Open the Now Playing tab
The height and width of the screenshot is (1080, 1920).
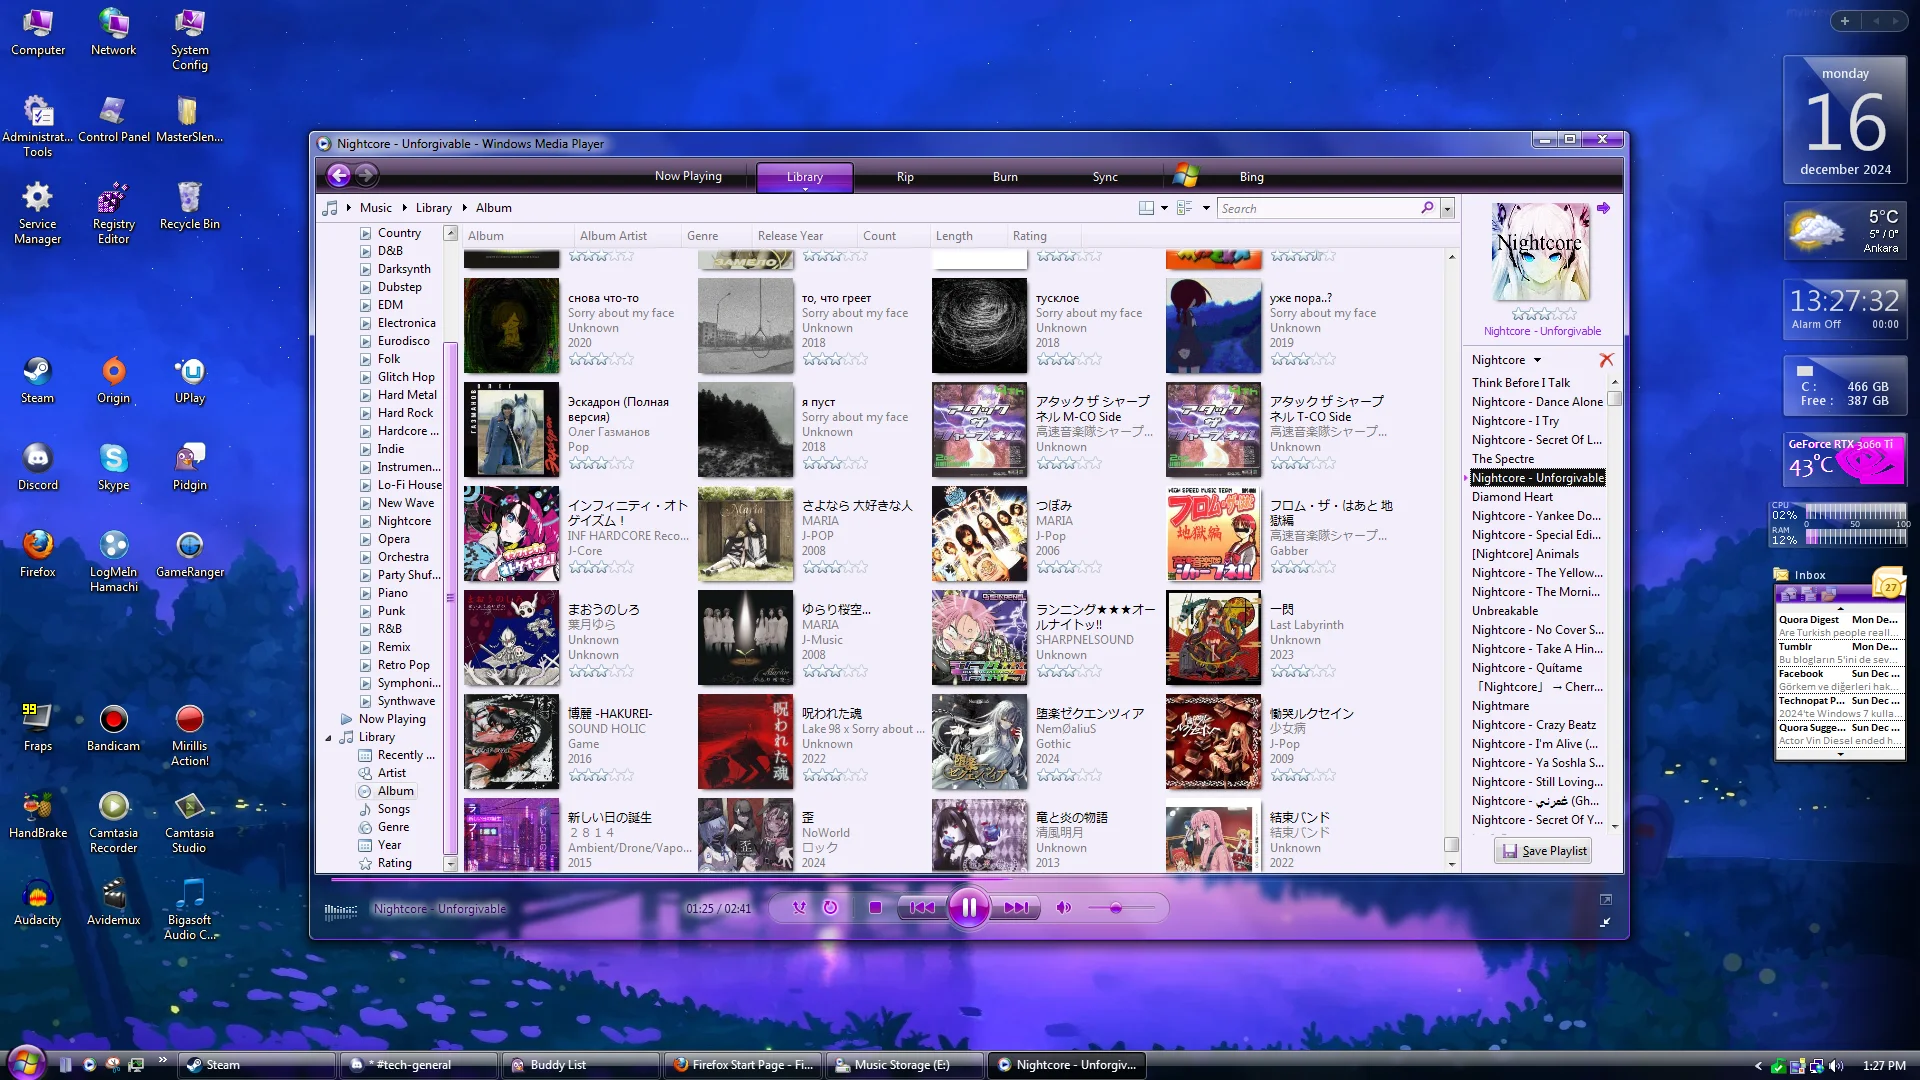688,176
